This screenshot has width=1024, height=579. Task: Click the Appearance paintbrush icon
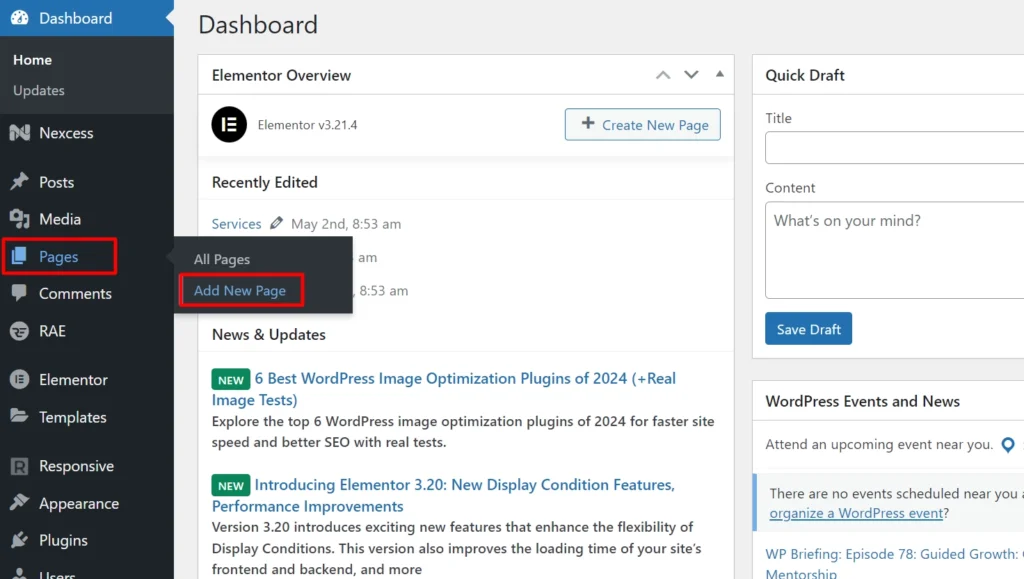(20, 503)
